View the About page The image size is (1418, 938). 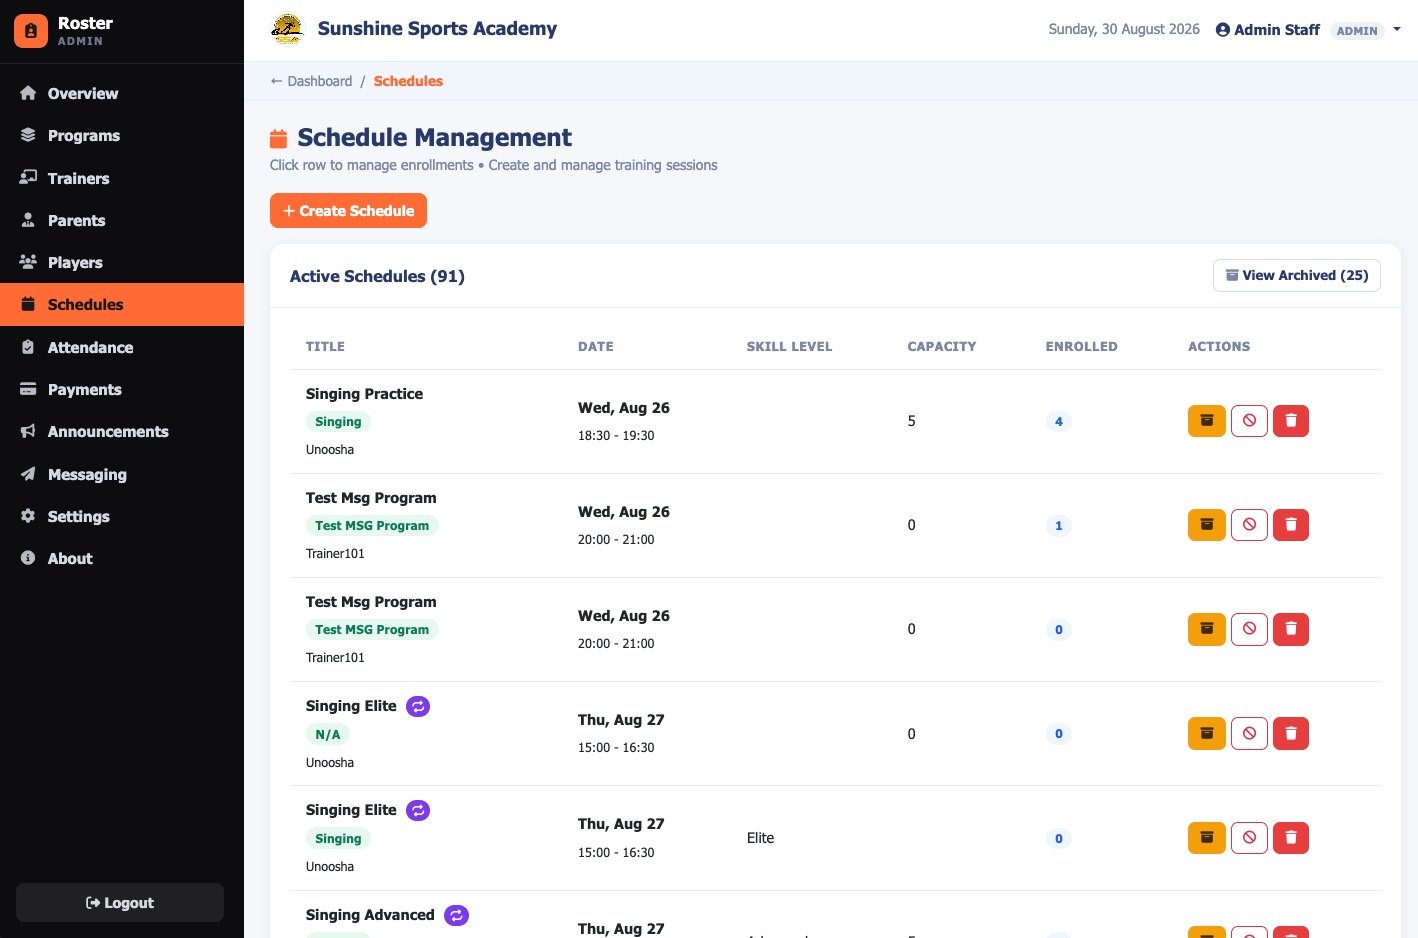pyautogui.click(x=122, y=558)
